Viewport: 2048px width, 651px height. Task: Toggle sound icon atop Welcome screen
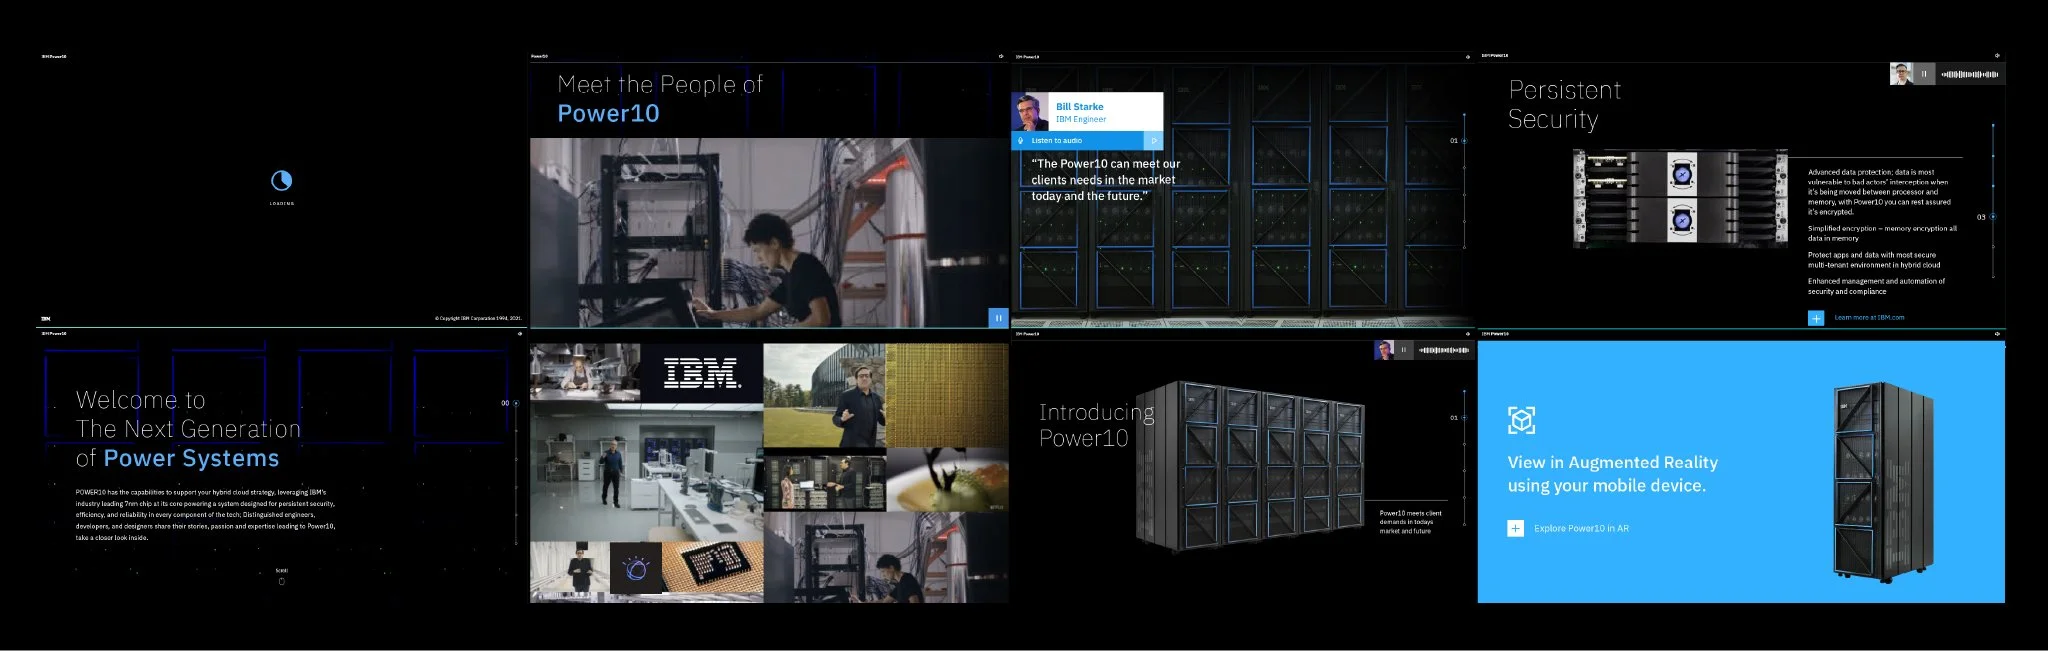click(x=519, y=334)
